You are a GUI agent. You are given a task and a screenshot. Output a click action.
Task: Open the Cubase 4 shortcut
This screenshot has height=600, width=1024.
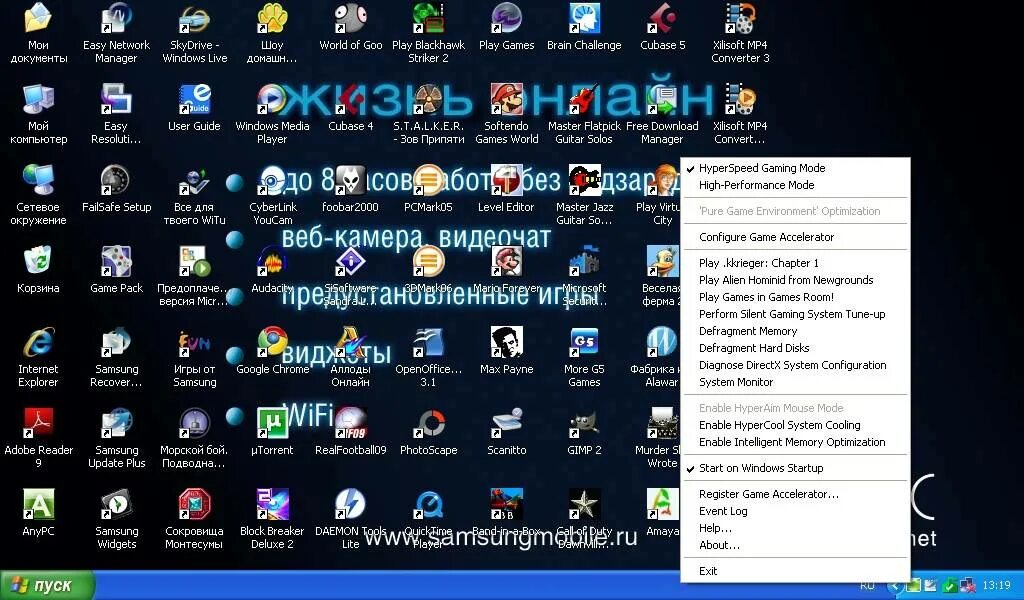[x=351, y=100]
